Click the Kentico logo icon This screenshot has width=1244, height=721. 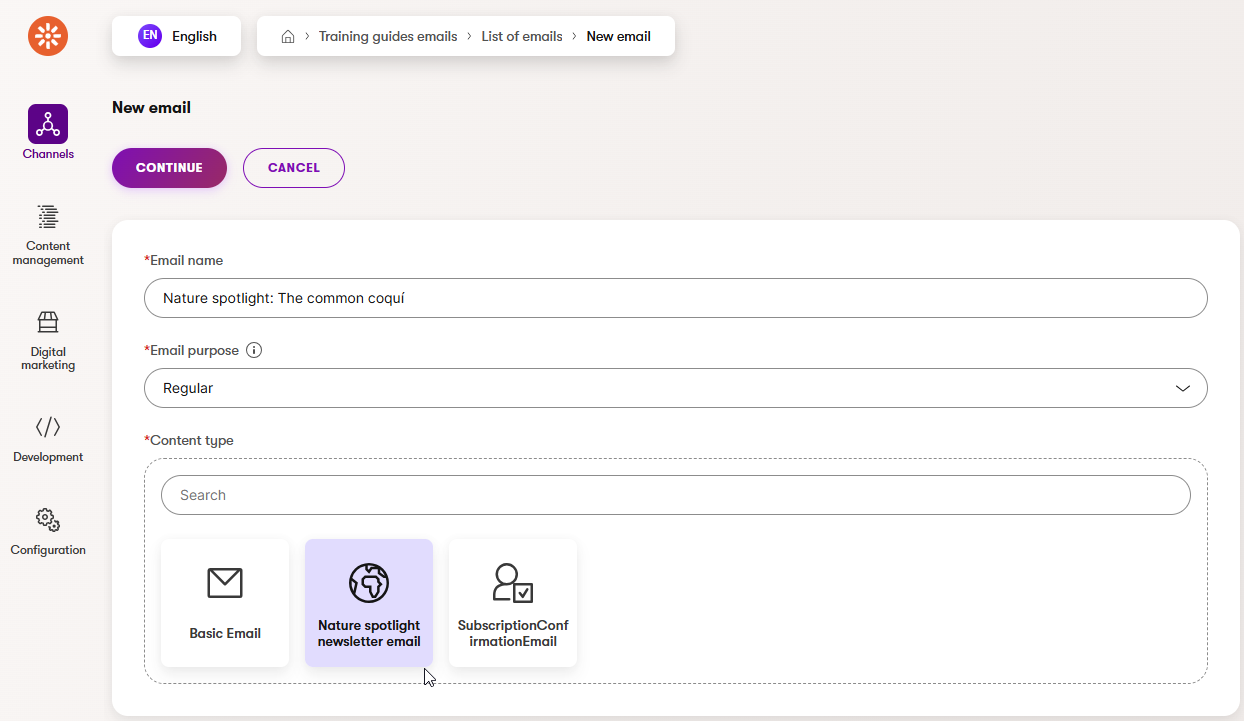coord(48,37)
